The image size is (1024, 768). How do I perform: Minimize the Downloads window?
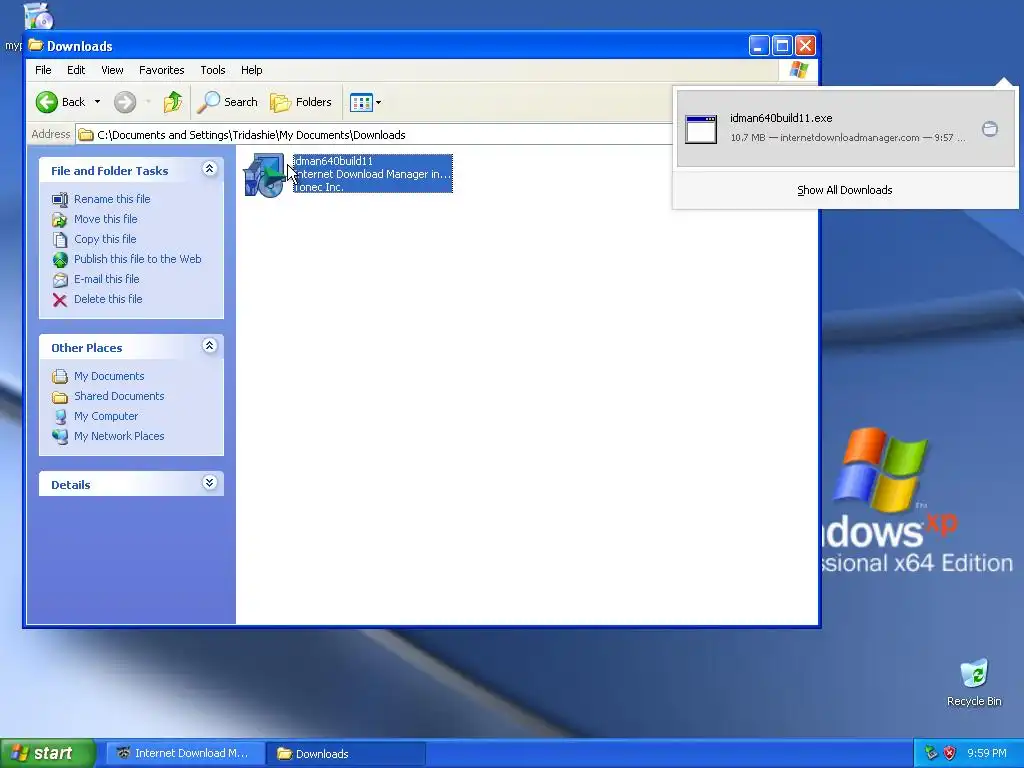758,46
